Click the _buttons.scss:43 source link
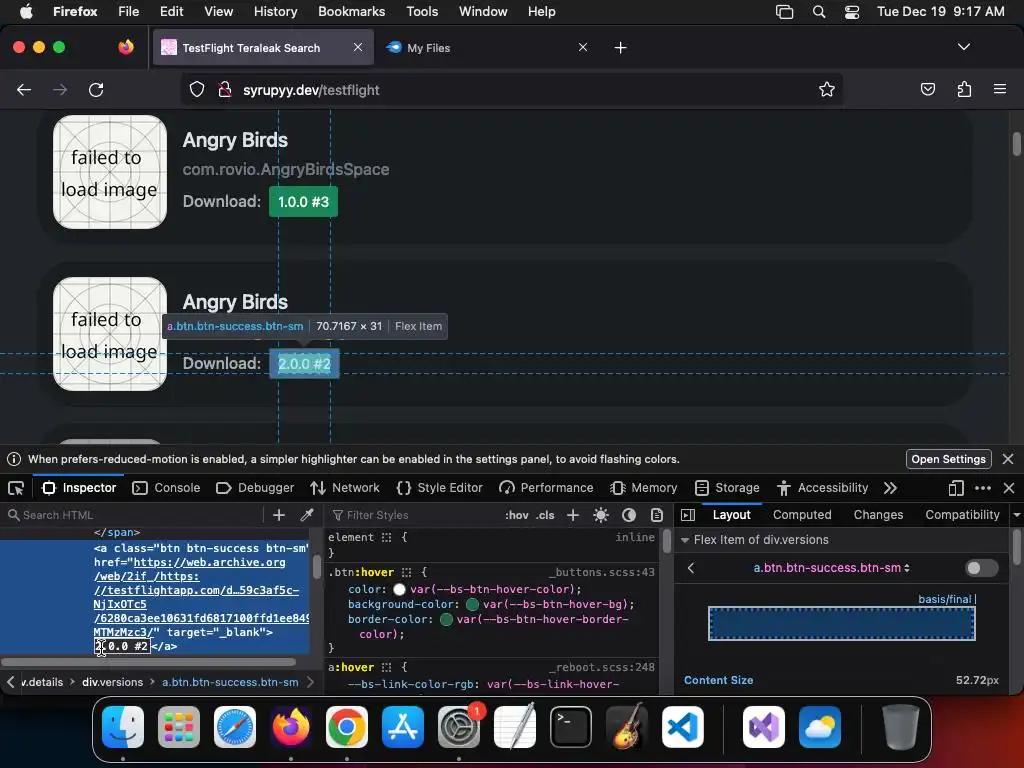This screenshot has width=1024, height=768. click(x=601, y=572)
